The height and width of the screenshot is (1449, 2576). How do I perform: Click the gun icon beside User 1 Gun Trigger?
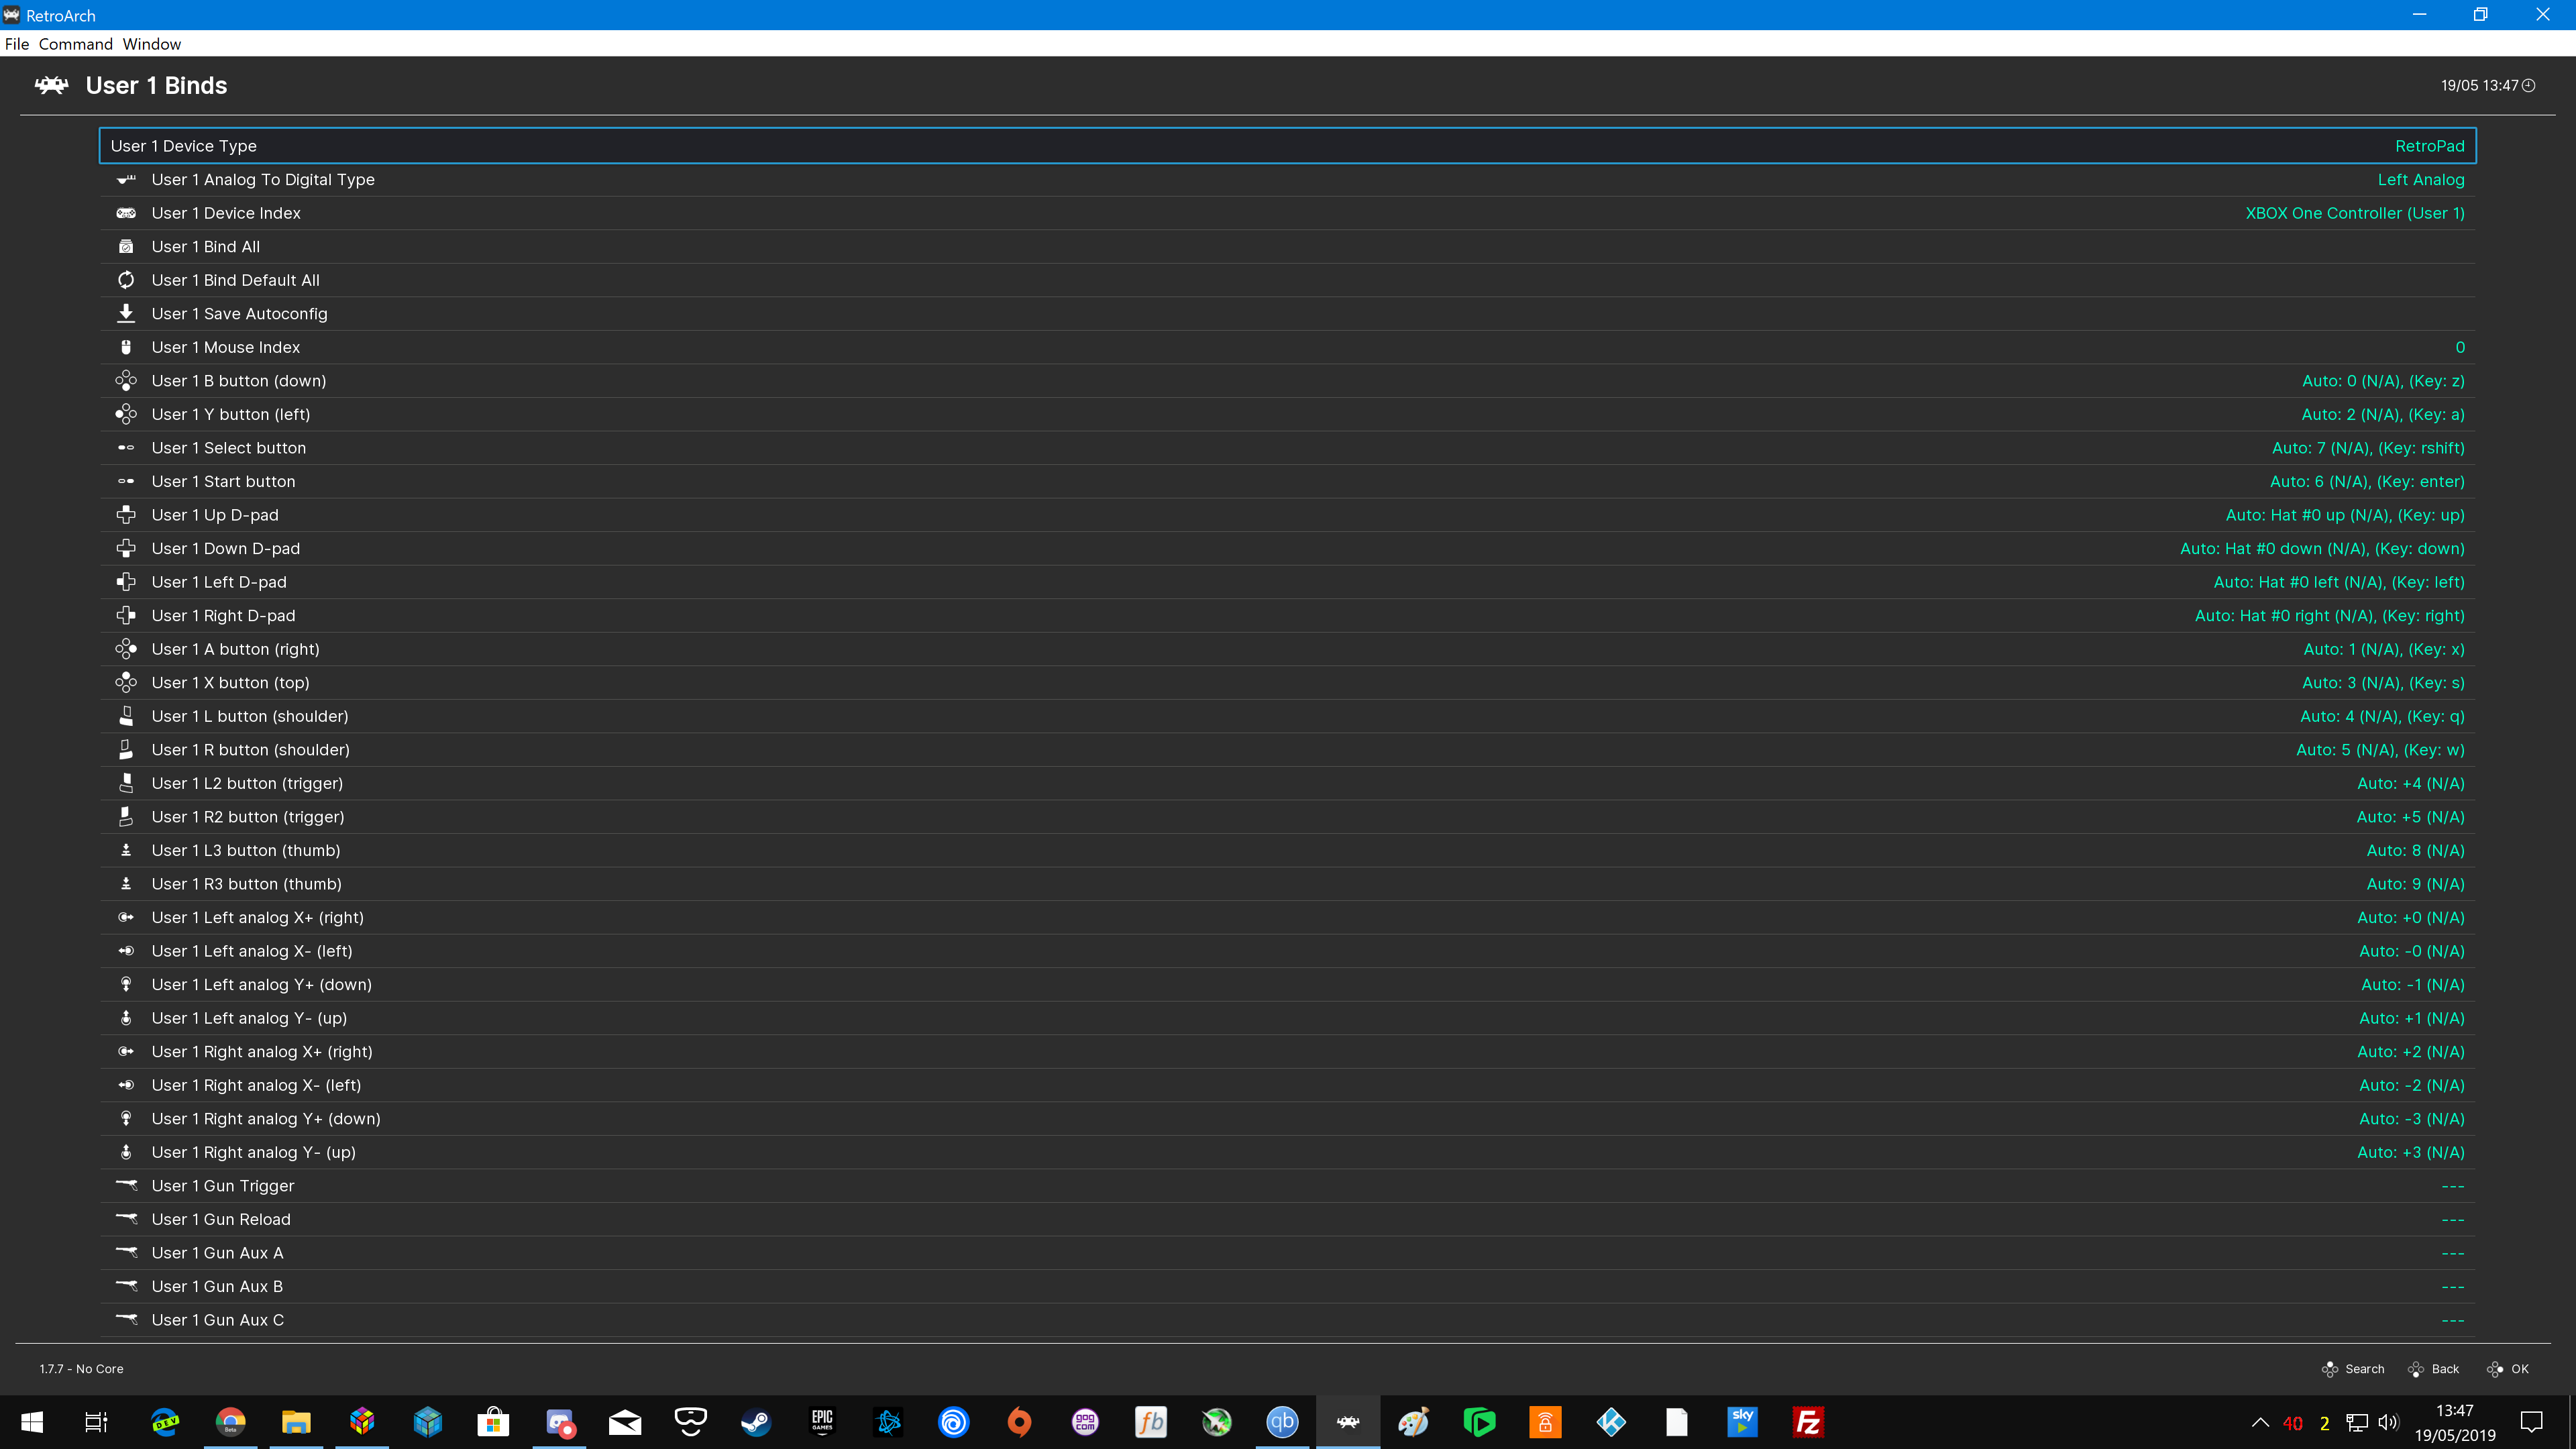click(126, 1185)
